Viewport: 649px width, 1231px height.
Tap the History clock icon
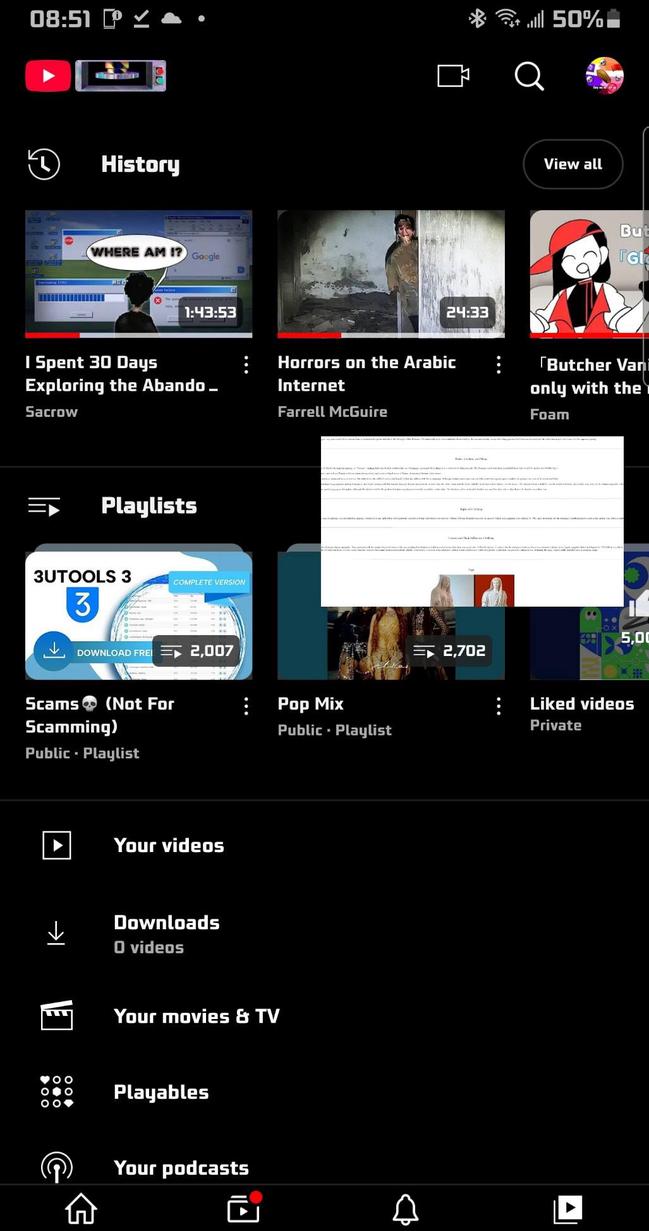click(44, 165)
